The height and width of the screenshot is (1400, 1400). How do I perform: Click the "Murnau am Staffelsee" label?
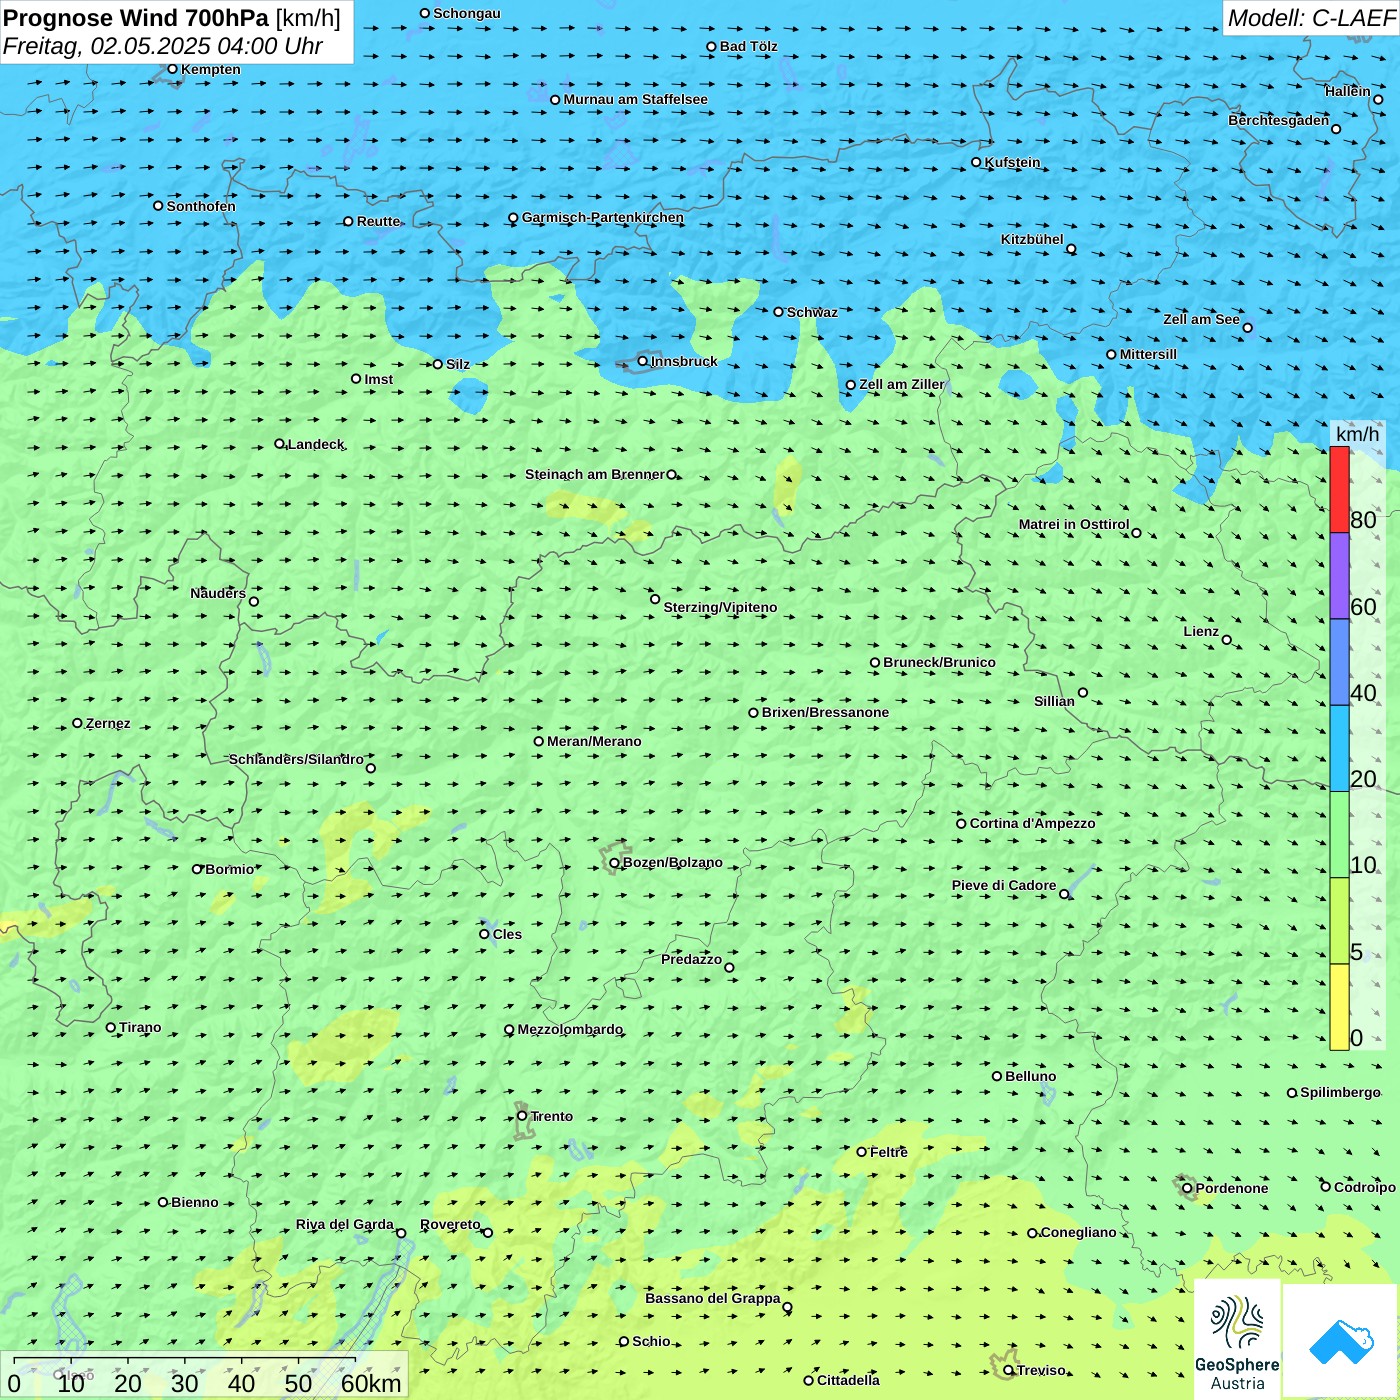click(x=636, y=99)
